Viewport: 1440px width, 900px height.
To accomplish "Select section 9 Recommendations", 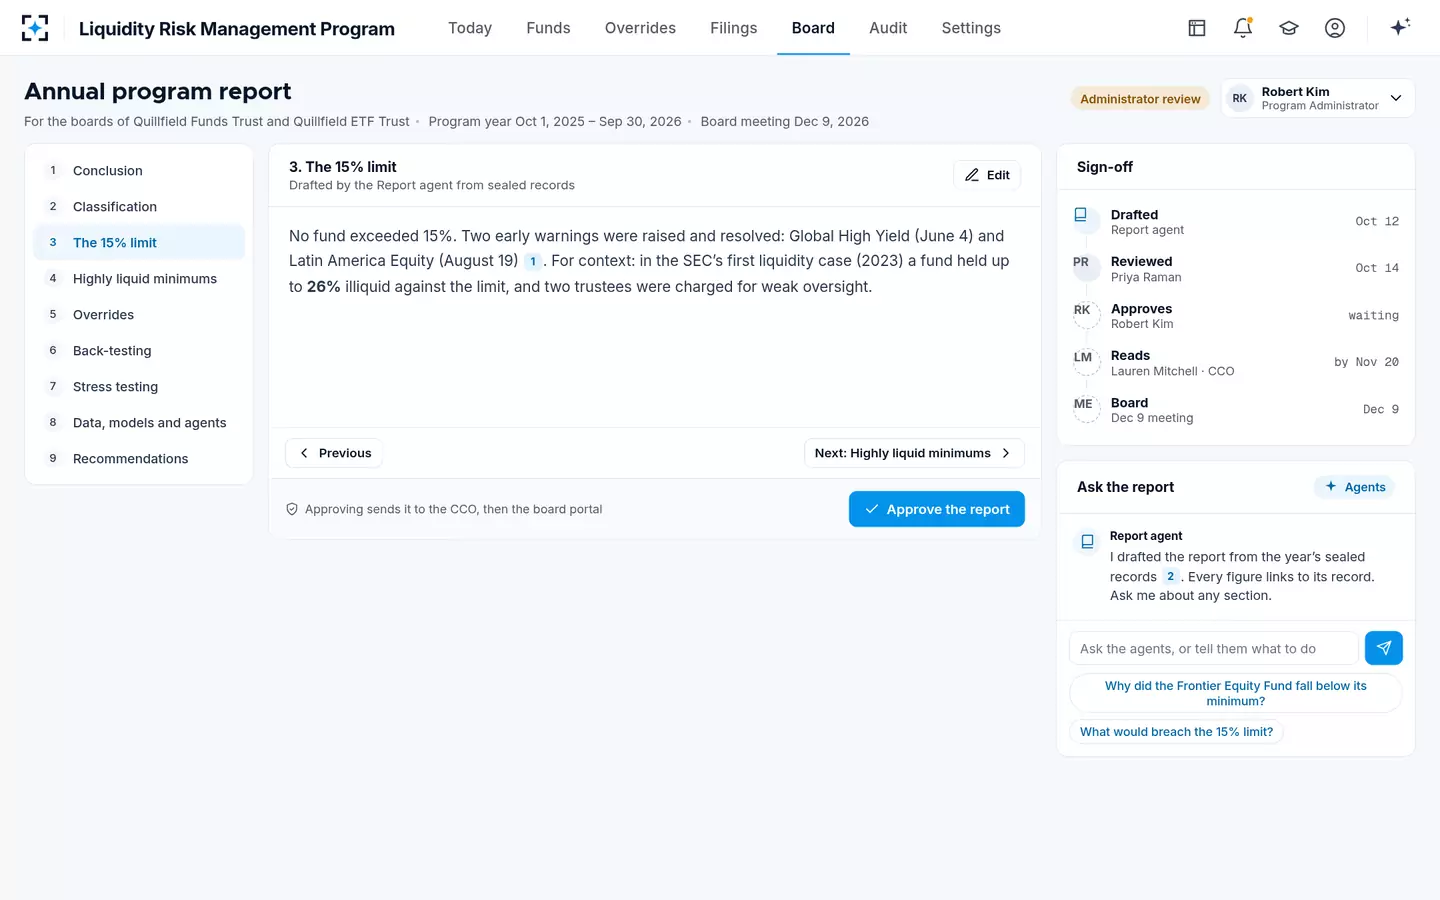I will coord(139,459).
